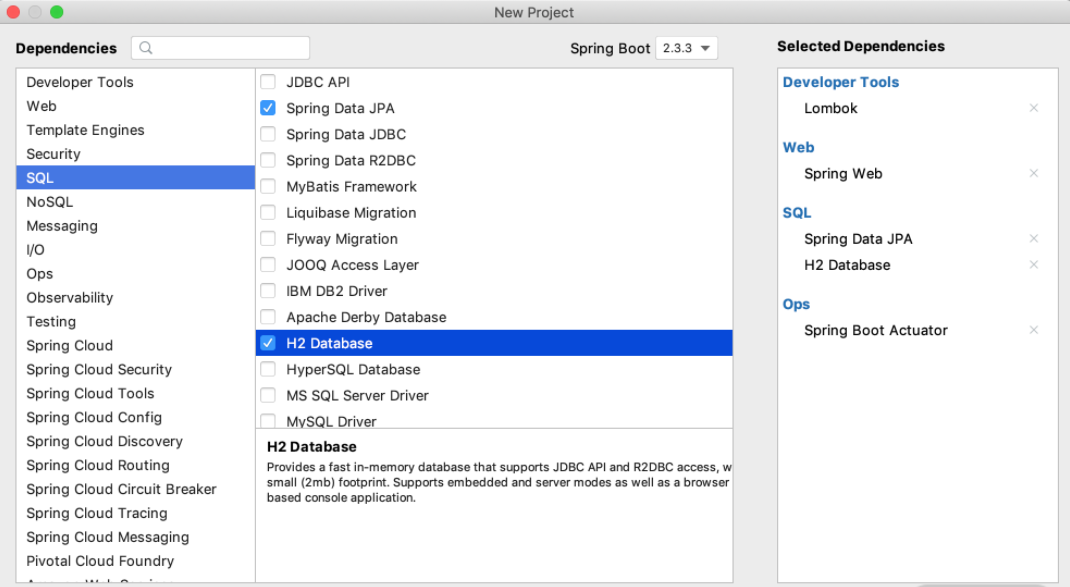1070x587 pixels.
Task: Select the Observability category
Action: click(70, 298)
